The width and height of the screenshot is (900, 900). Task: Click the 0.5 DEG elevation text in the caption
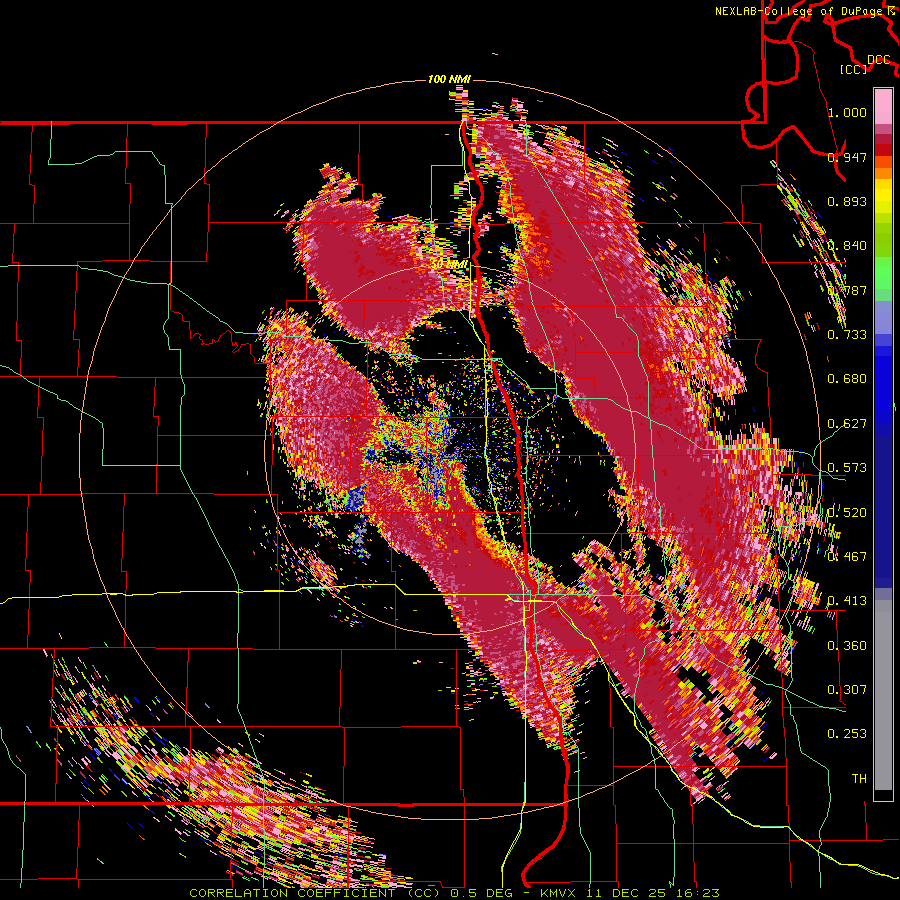[480, 893]
